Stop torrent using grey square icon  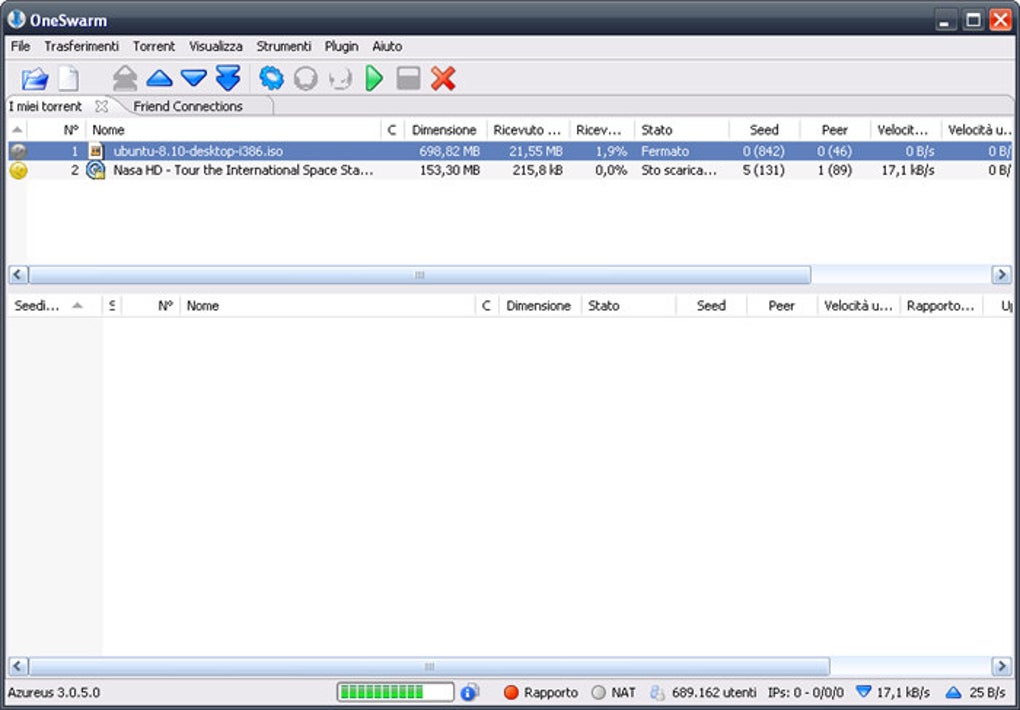point(409,79)
